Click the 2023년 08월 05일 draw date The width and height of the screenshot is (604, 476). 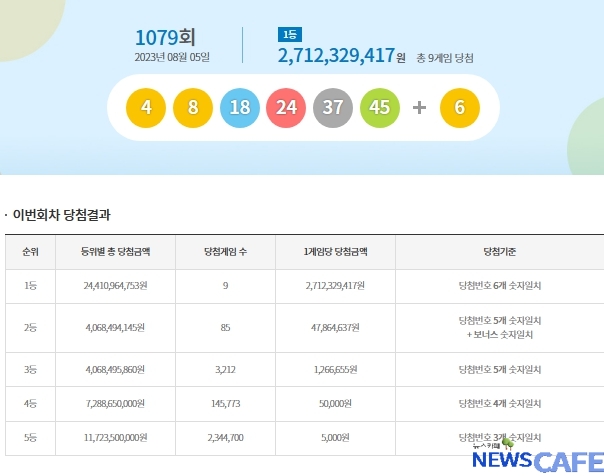(x=172, y=57)
